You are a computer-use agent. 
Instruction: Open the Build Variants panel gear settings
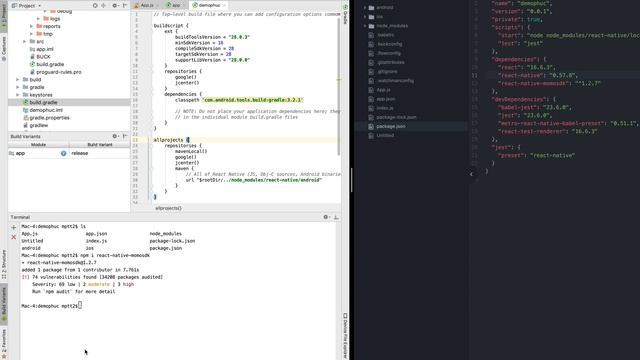[115, 136]
